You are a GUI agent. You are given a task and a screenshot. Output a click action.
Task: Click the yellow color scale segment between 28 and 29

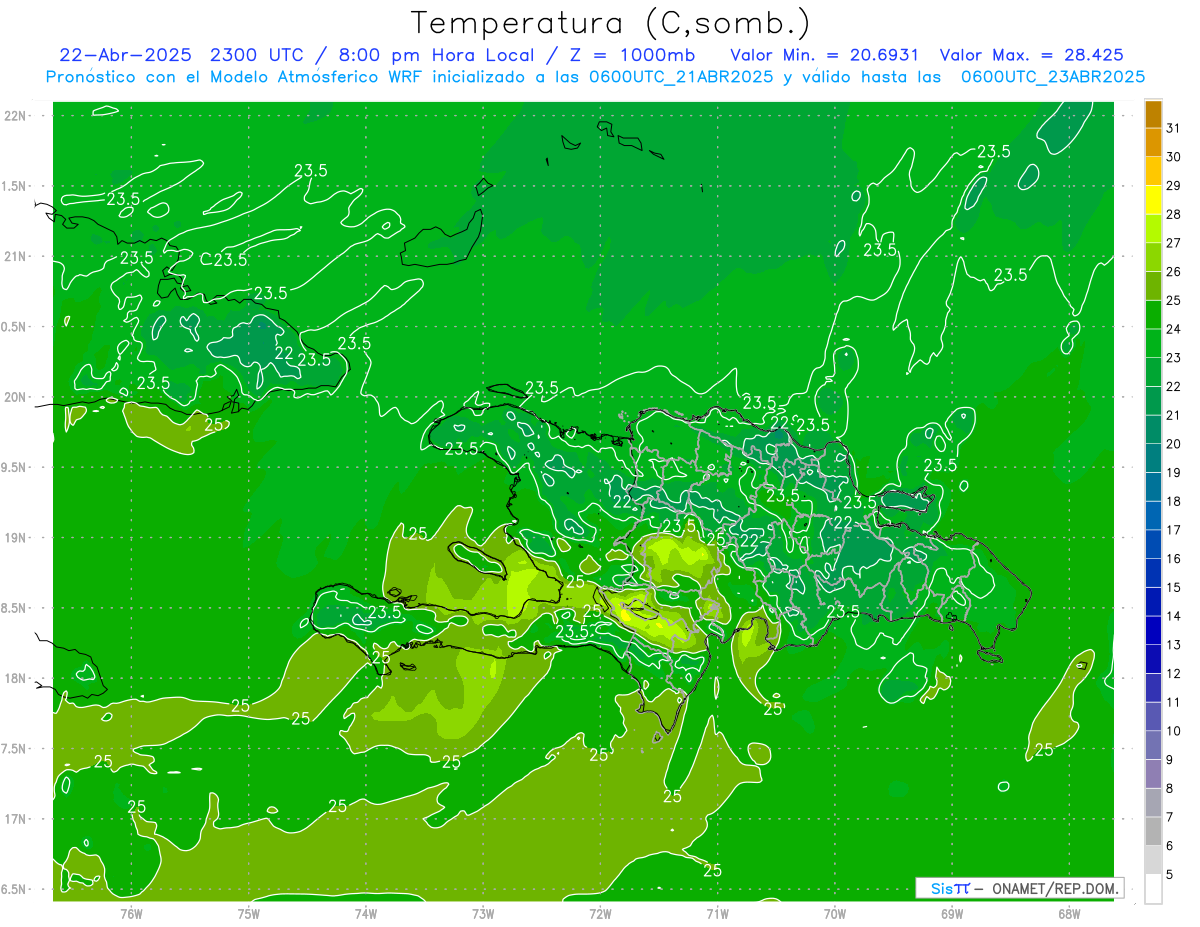pos(1153,200)
